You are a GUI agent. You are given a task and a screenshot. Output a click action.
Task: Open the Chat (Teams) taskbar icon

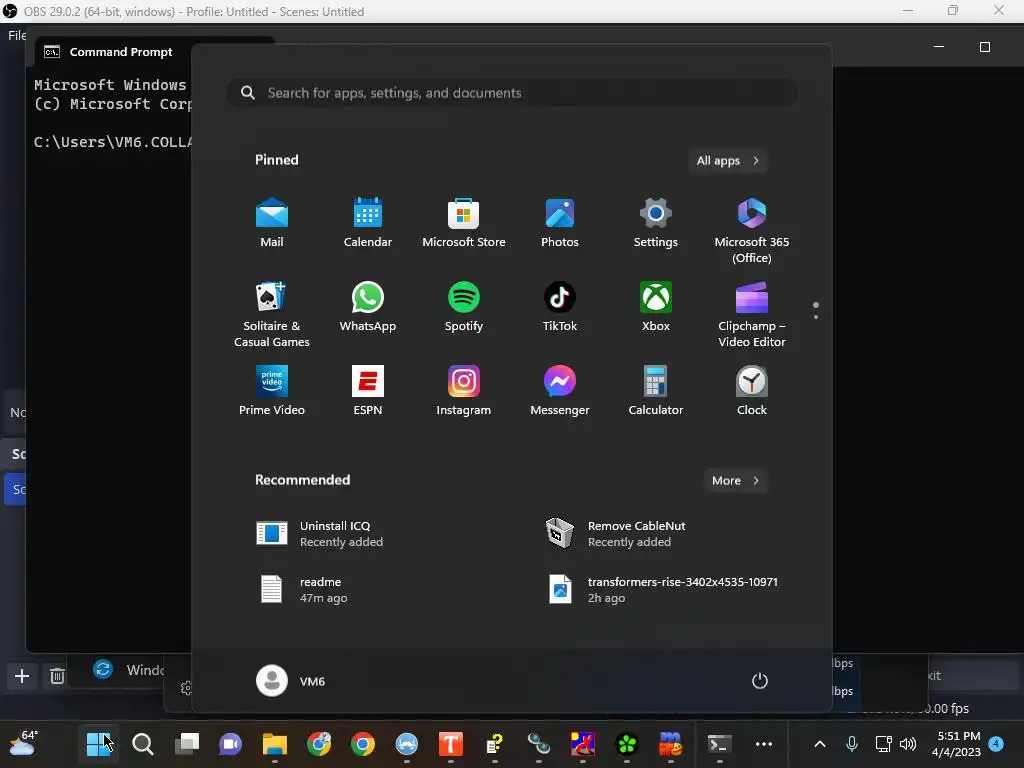(x=230, y=744)
